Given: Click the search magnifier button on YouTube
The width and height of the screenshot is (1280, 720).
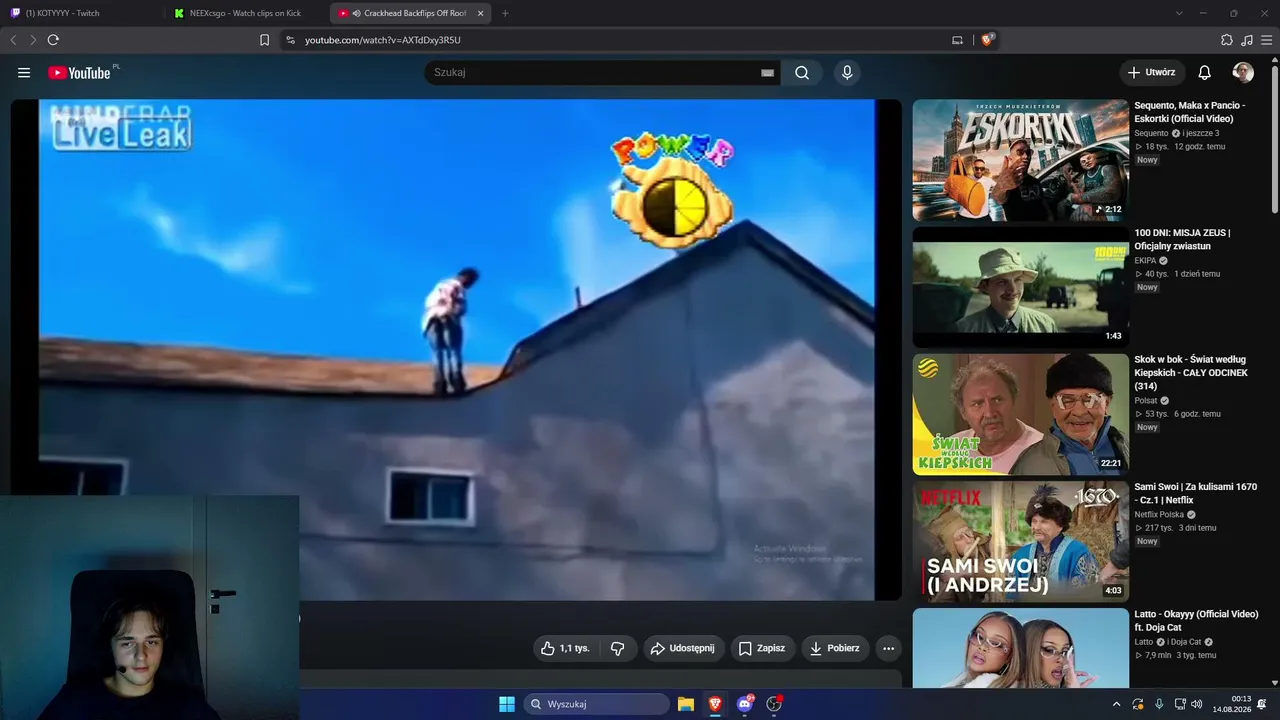Looking at the screenshot, I should pyautogui.click(x=802, y=73).
